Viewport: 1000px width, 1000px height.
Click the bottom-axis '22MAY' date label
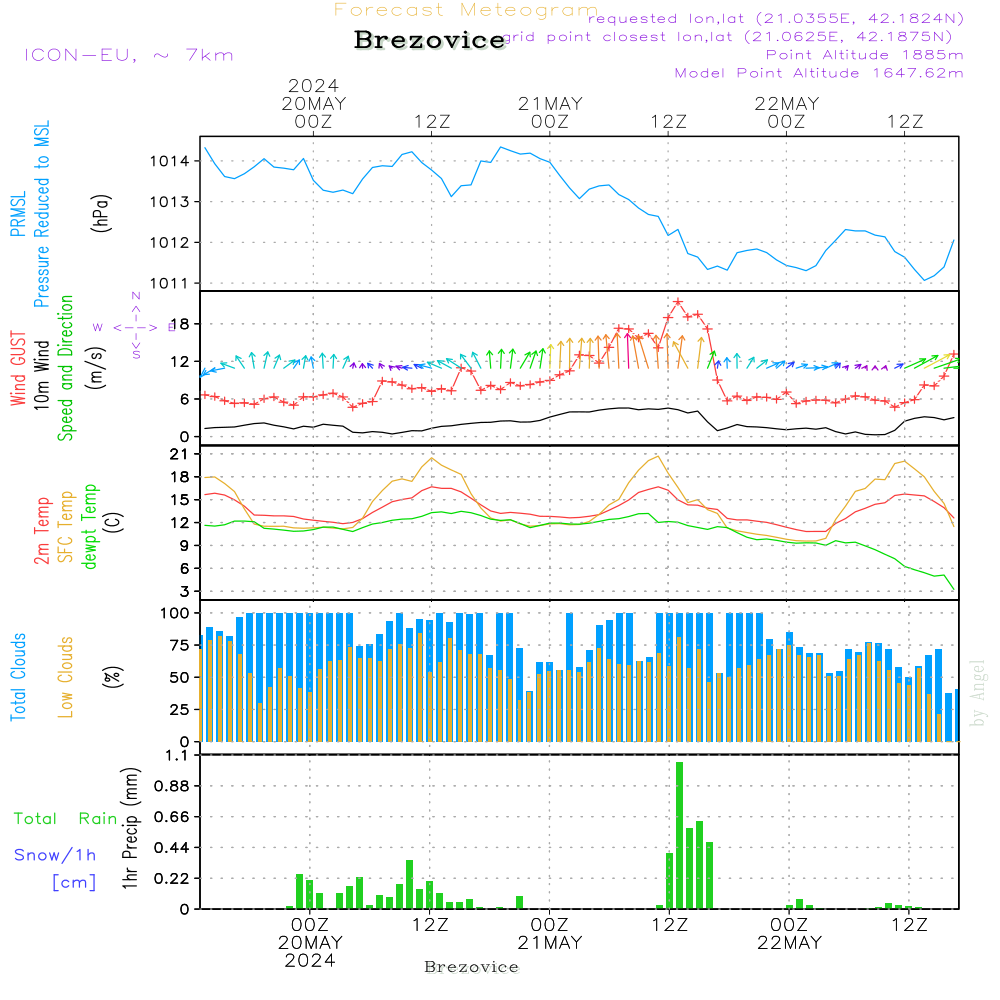point(790,943)
